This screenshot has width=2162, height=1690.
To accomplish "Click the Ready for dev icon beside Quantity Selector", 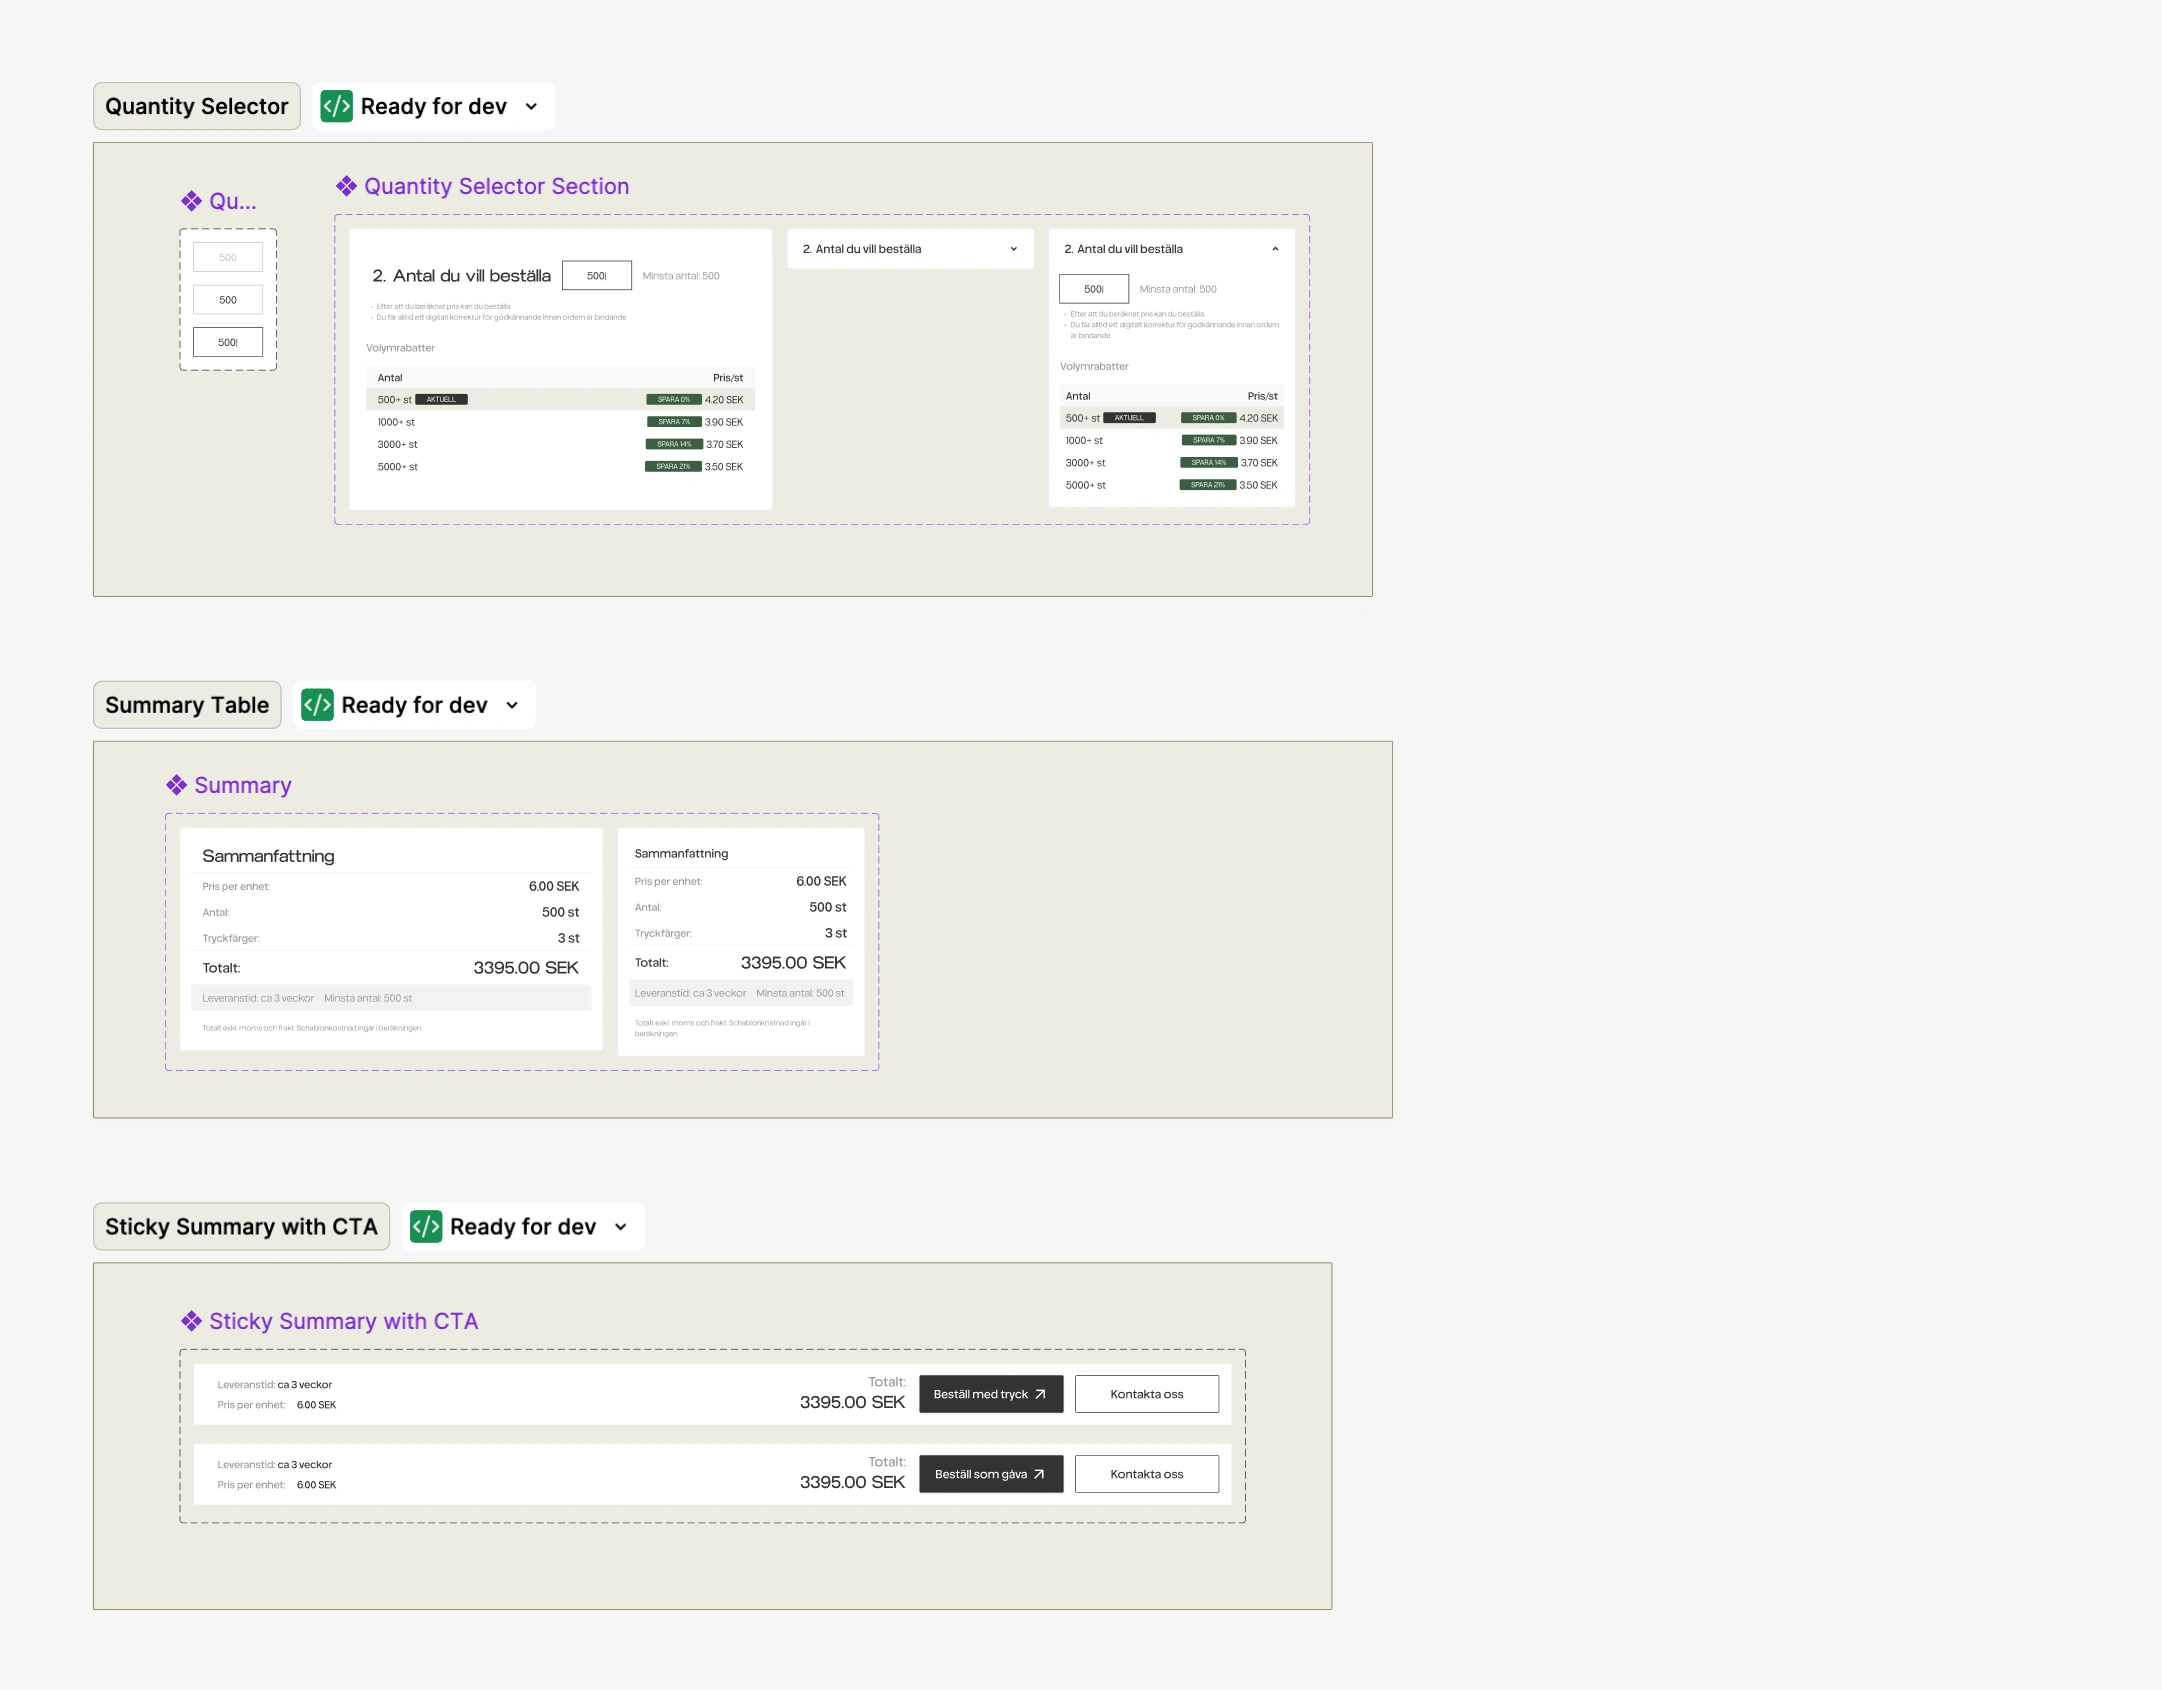I will [x=336, y=106].
